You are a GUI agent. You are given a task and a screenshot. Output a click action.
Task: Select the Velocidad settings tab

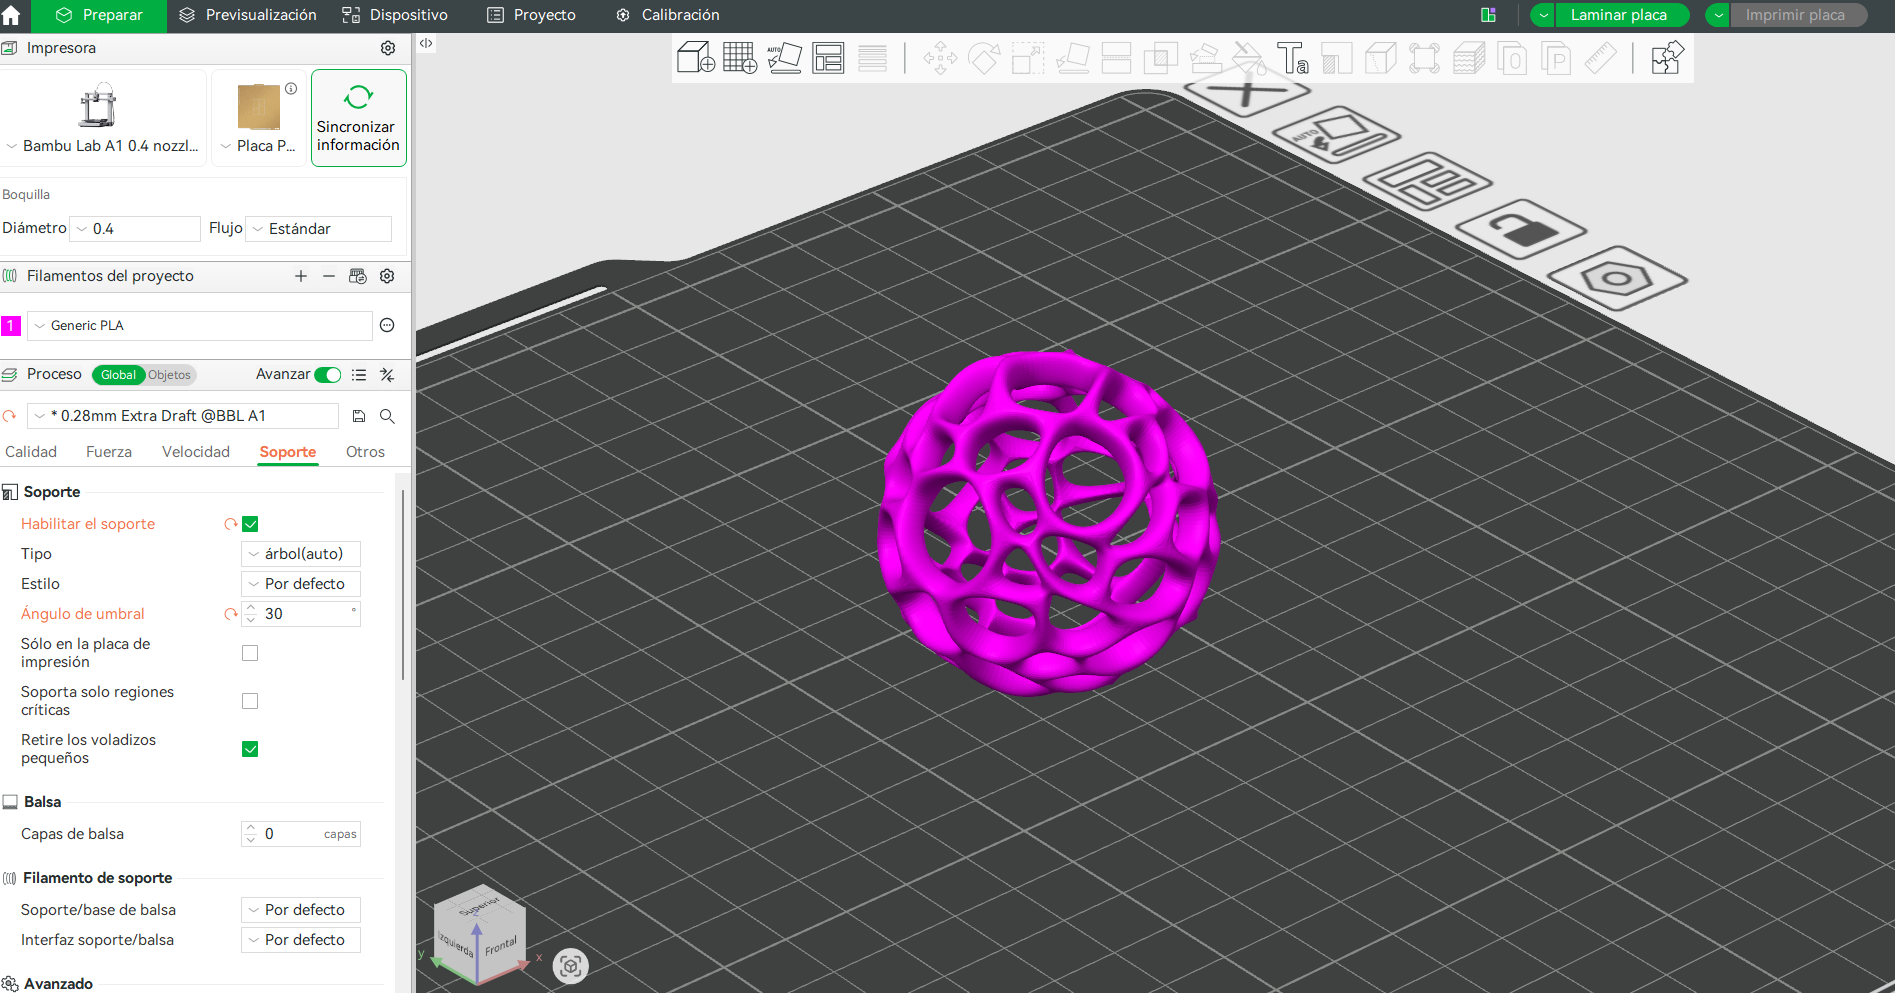[x=196, y=452]
